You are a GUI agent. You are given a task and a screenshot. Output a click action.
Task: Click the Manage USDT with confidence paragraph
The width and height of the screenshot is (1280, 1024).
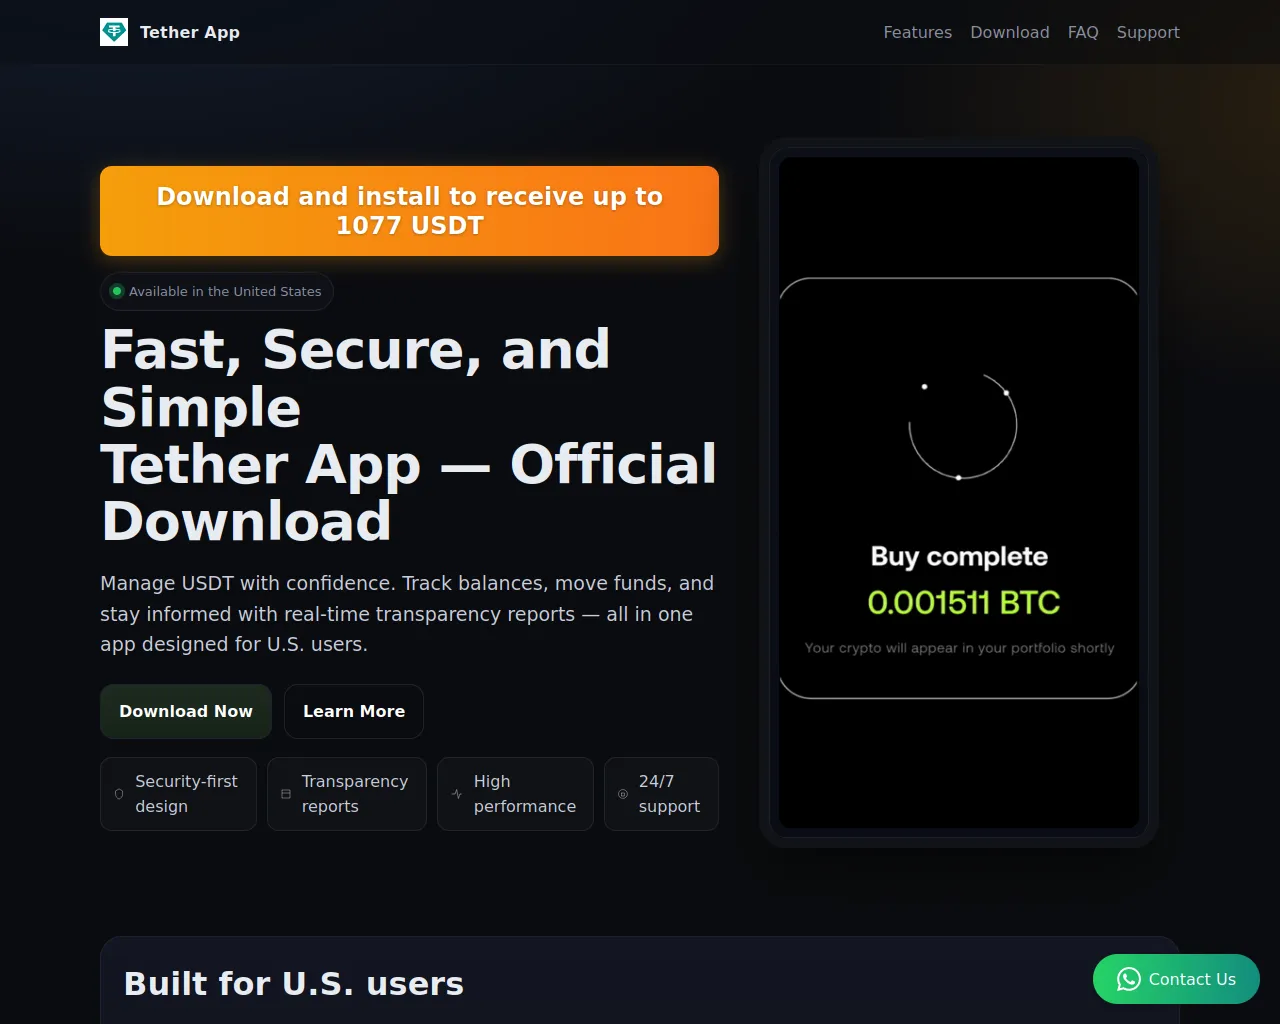coord(407,614)
